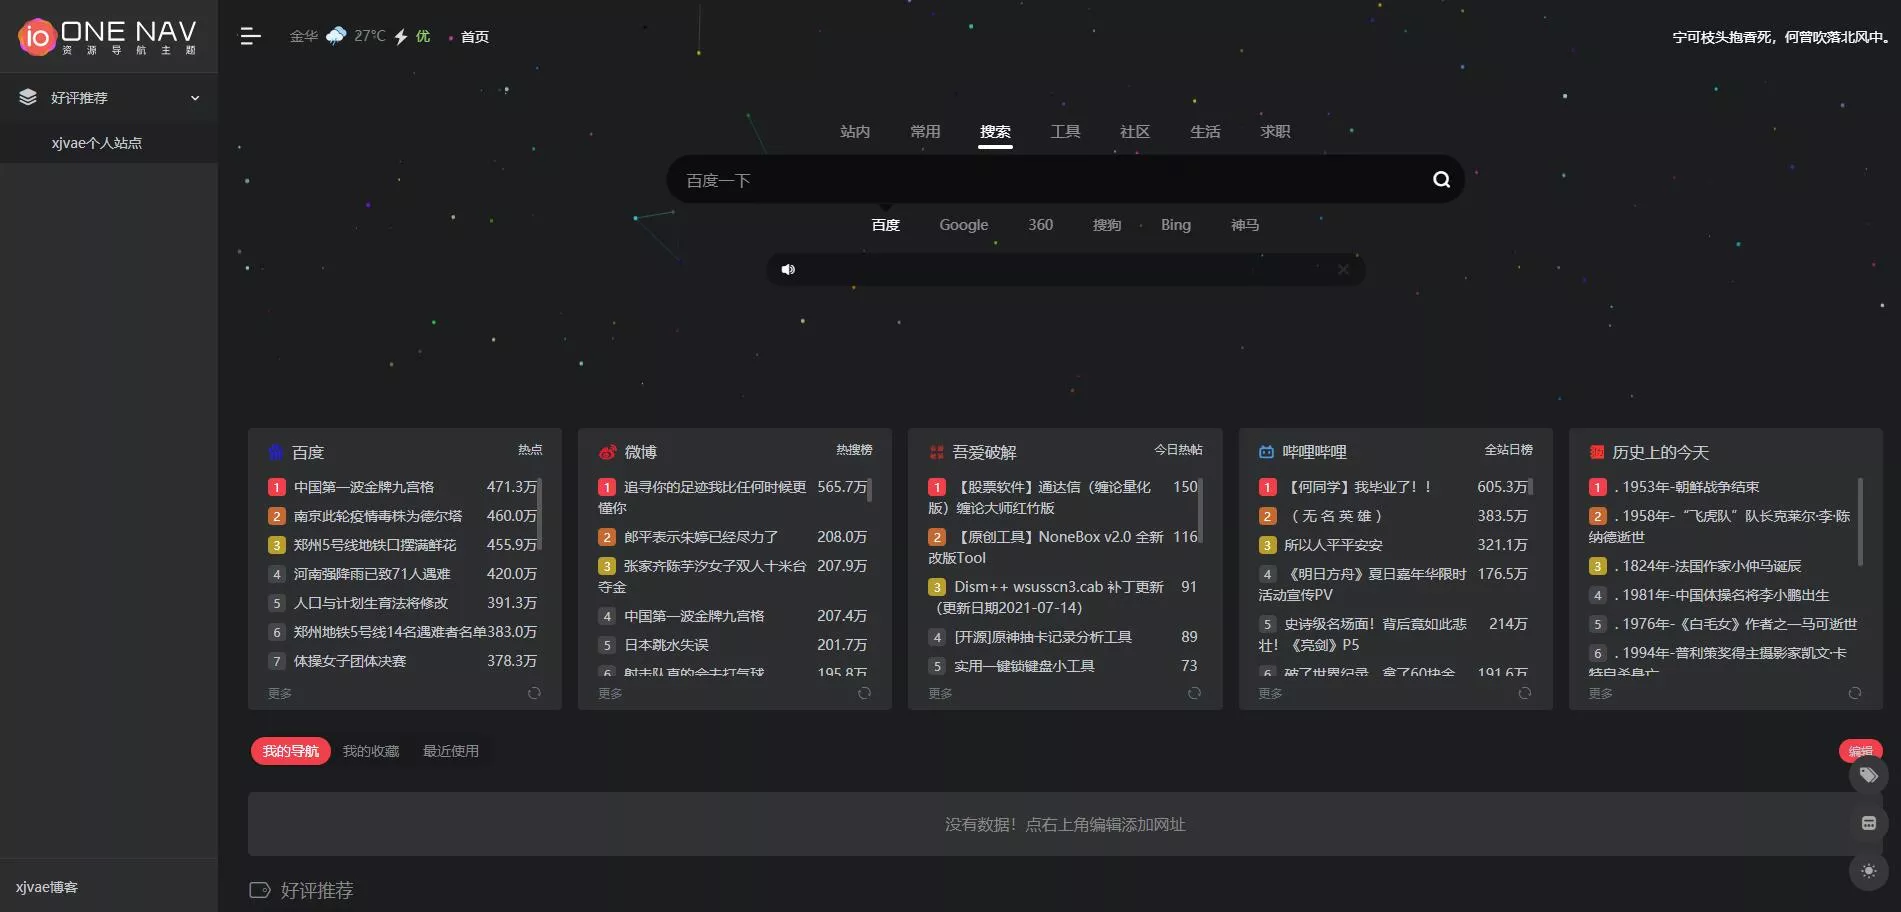
Task: Select Bing as the search engine
Action: pyautogui.click(x=1175, y=225)
